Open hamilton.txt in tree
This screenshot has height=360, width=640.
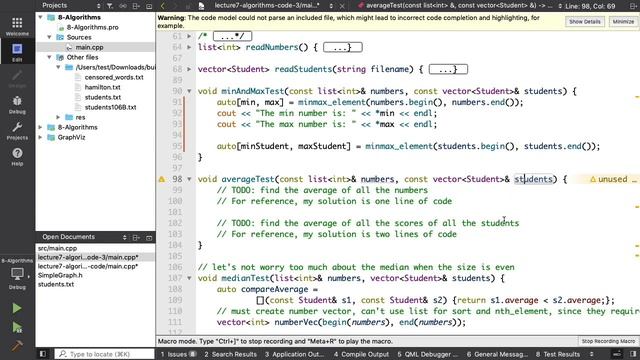coord(102,87)
